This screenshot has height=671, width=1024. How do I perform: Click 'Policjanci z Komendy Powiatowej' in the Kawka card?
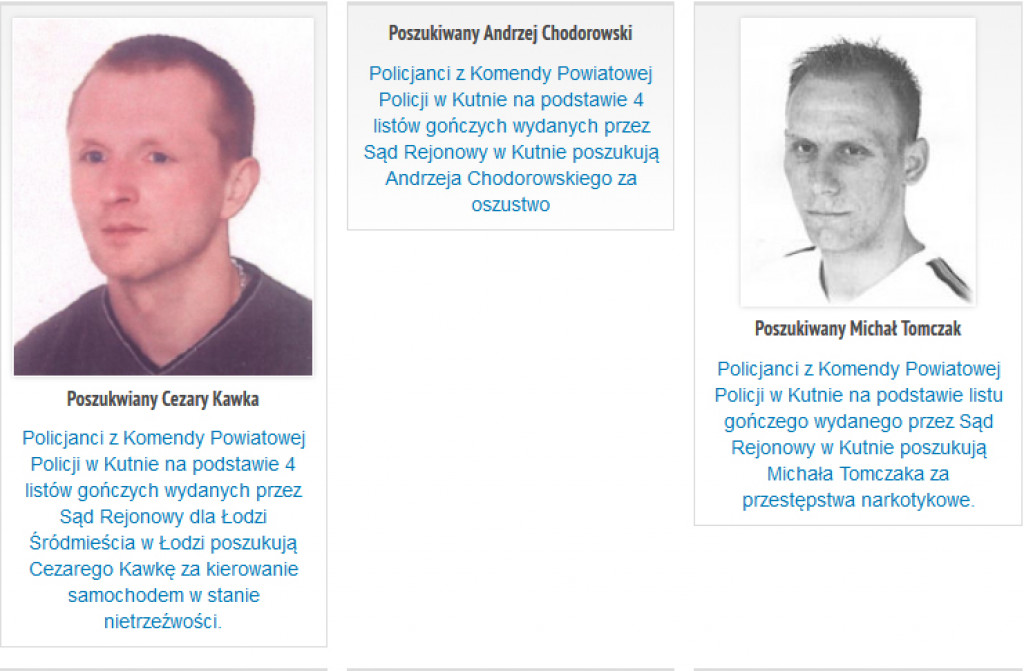point(163,438)
